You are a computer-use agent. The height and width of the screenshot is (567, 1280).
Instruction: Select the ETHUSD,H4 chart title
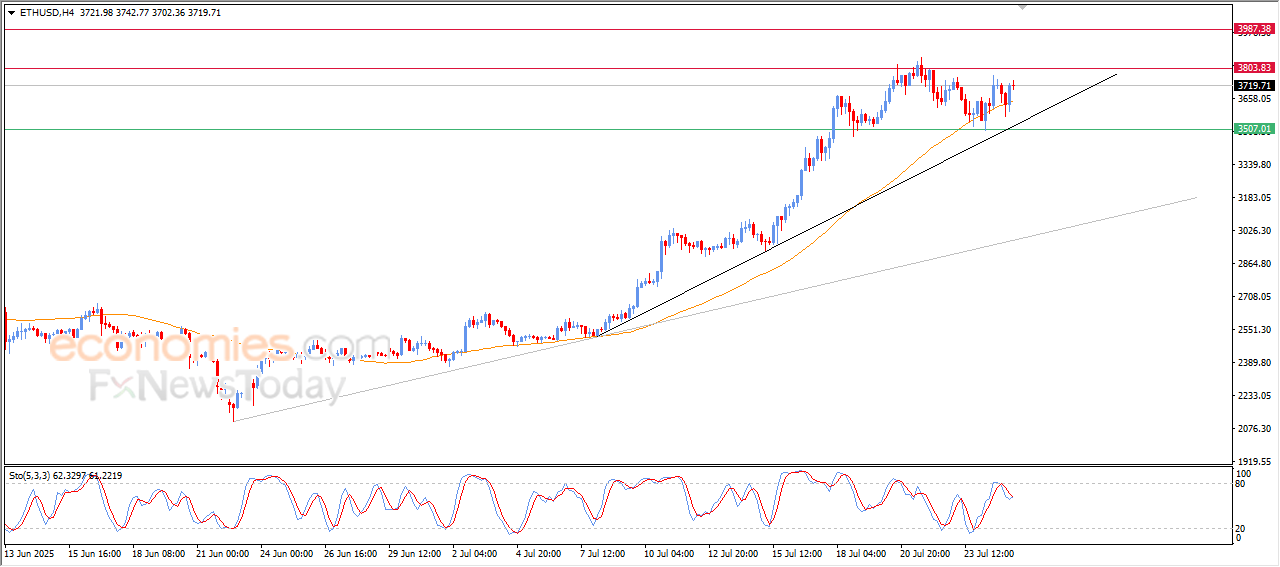46,13
